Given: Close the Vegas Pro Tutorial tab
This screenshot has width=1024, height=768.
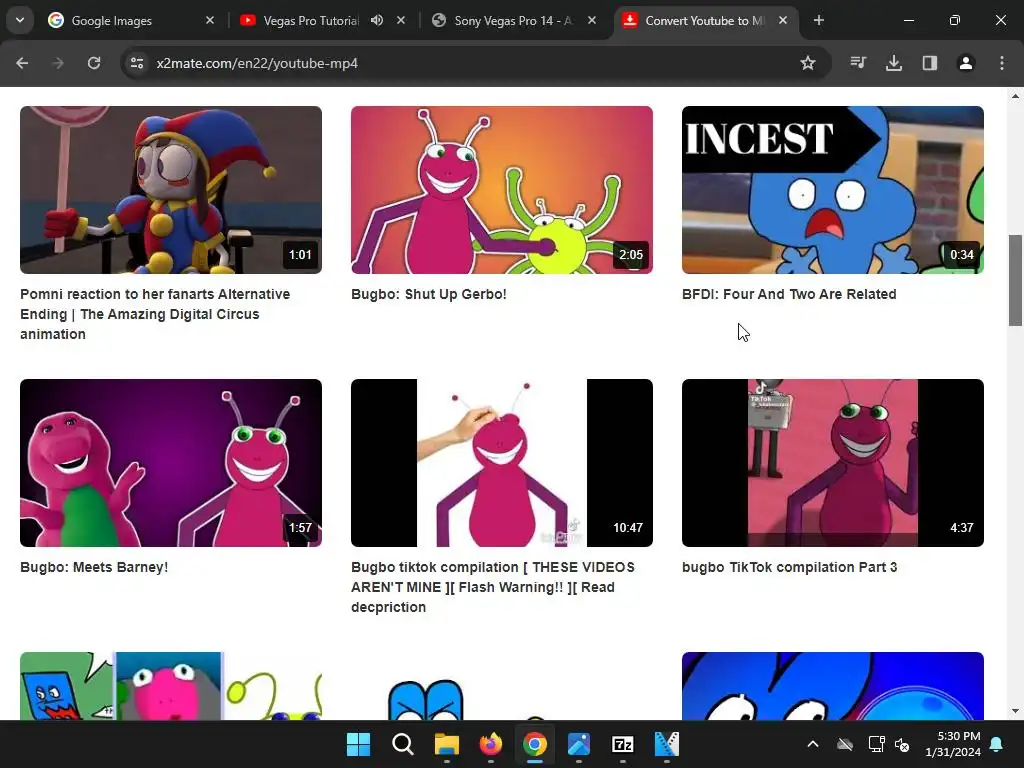Looking at the screenshot, I should coord(401,20).
